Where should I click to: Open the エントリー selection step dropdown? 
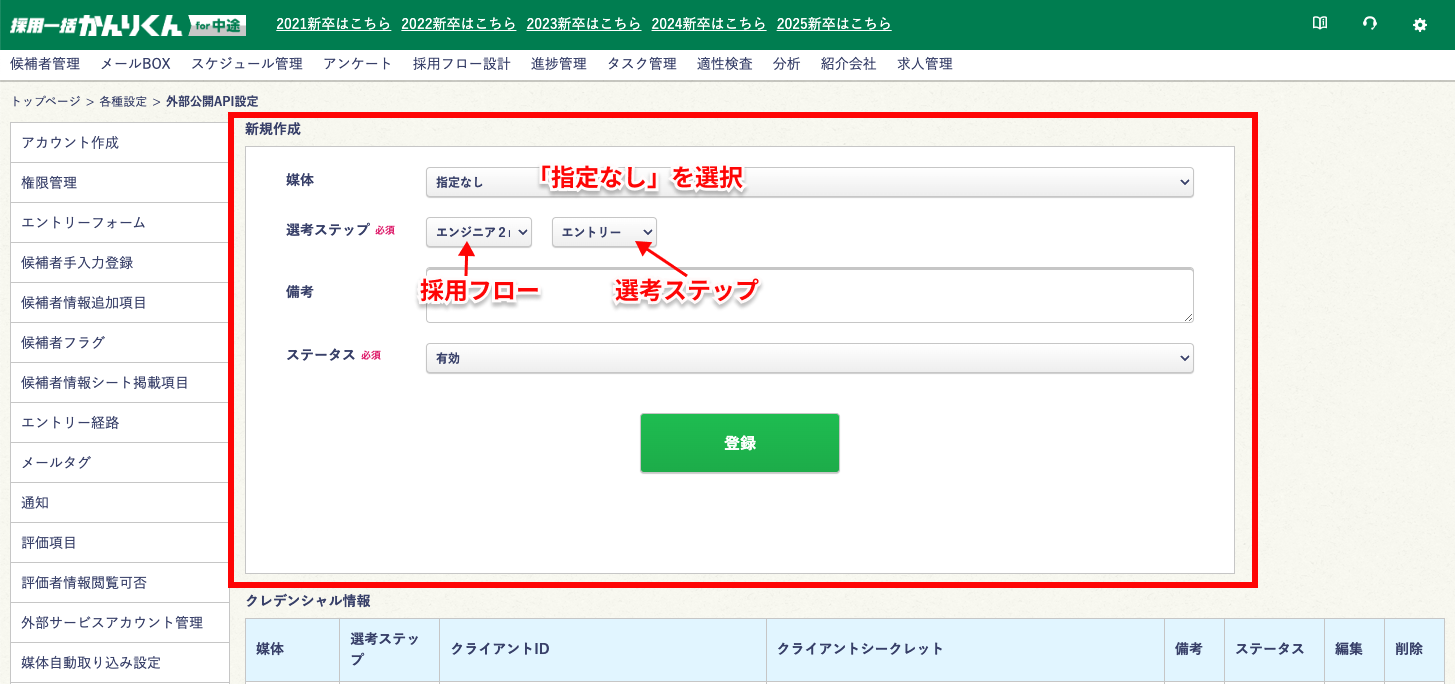click(604, 232)
